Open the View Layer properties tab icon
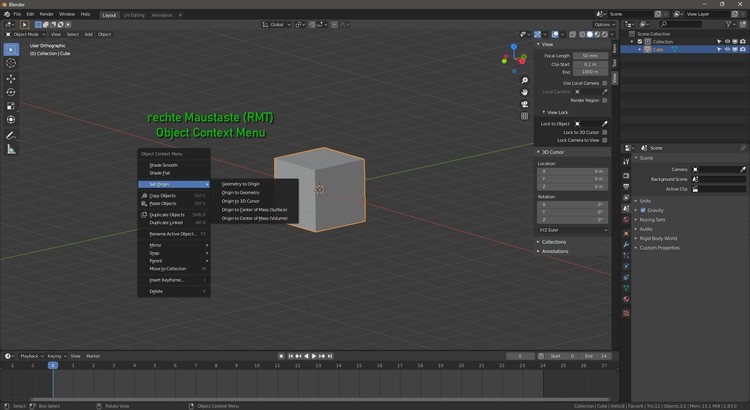Viewport: 750px width, 410px height. [x=626, y=198]
